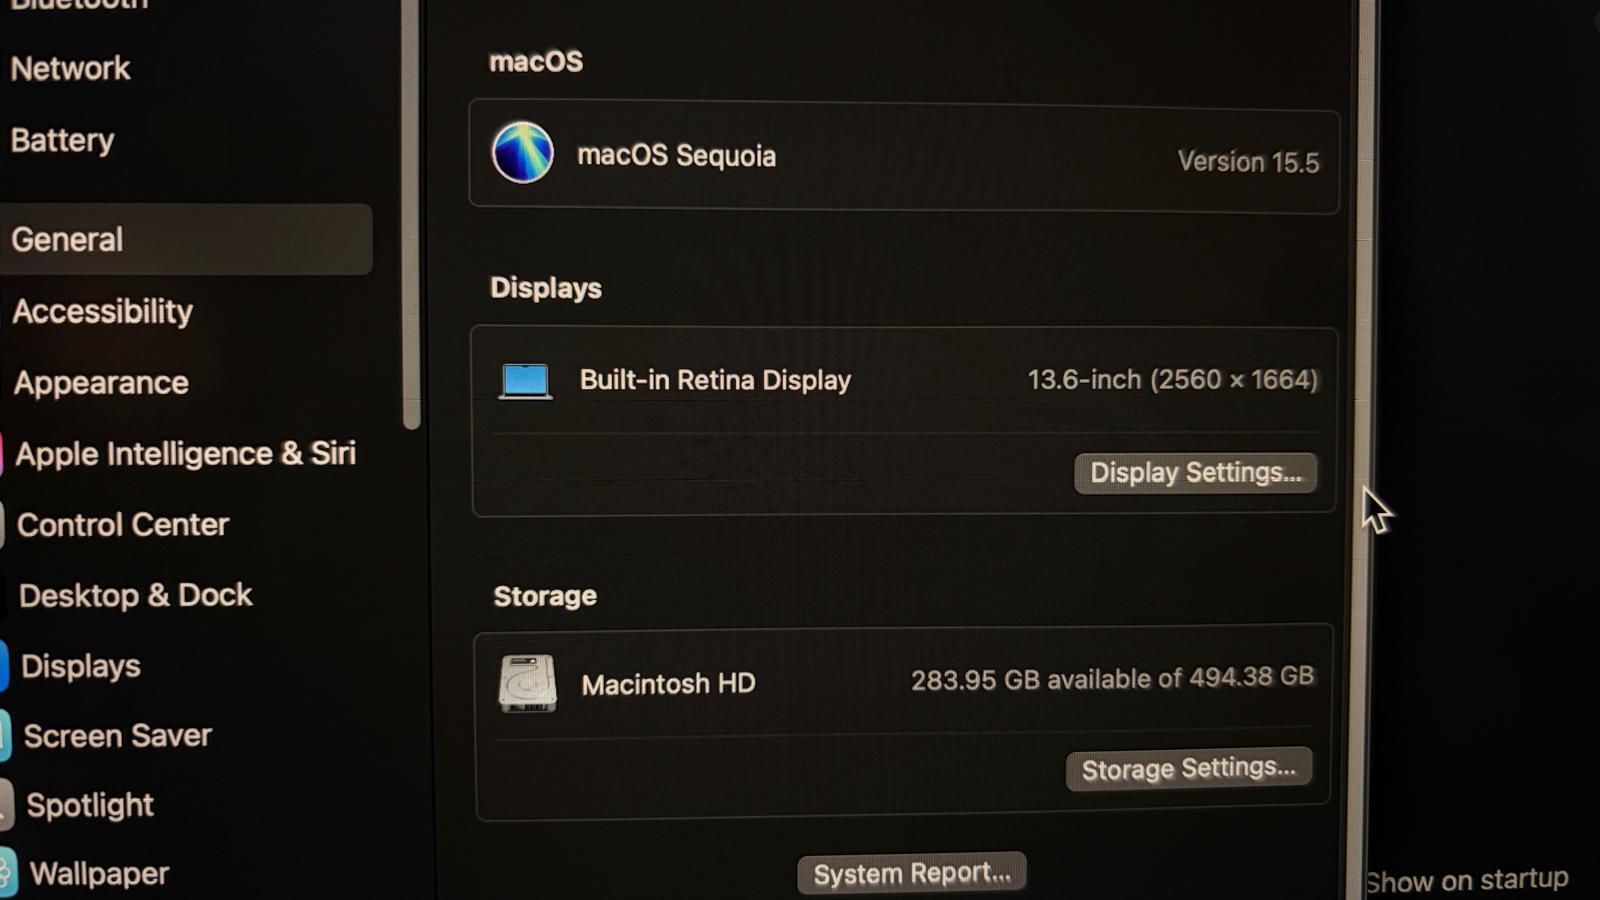The height and width of the screenshot is (900, 1600).
Task: Click the Displays section heading
Action: tap(546, 288)
